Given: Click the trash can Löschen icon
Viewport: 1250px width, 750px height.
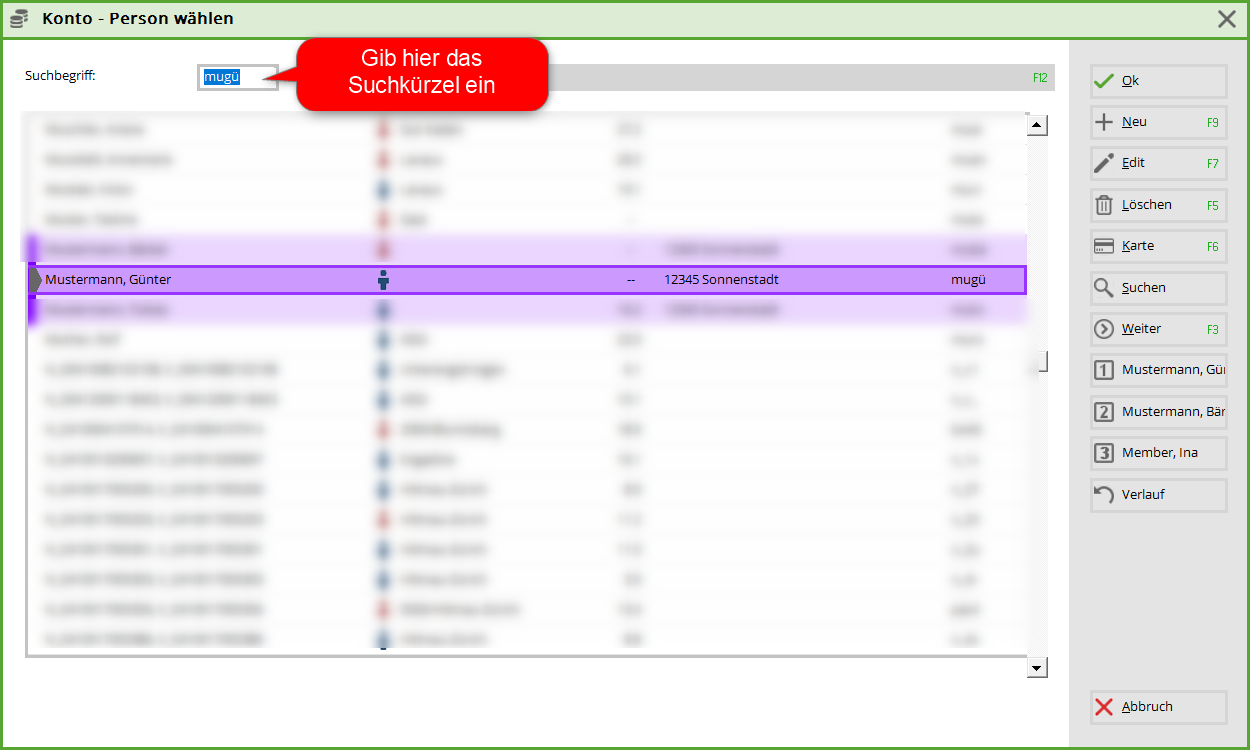Looking at the screenshot, I should coord(1104,205).
